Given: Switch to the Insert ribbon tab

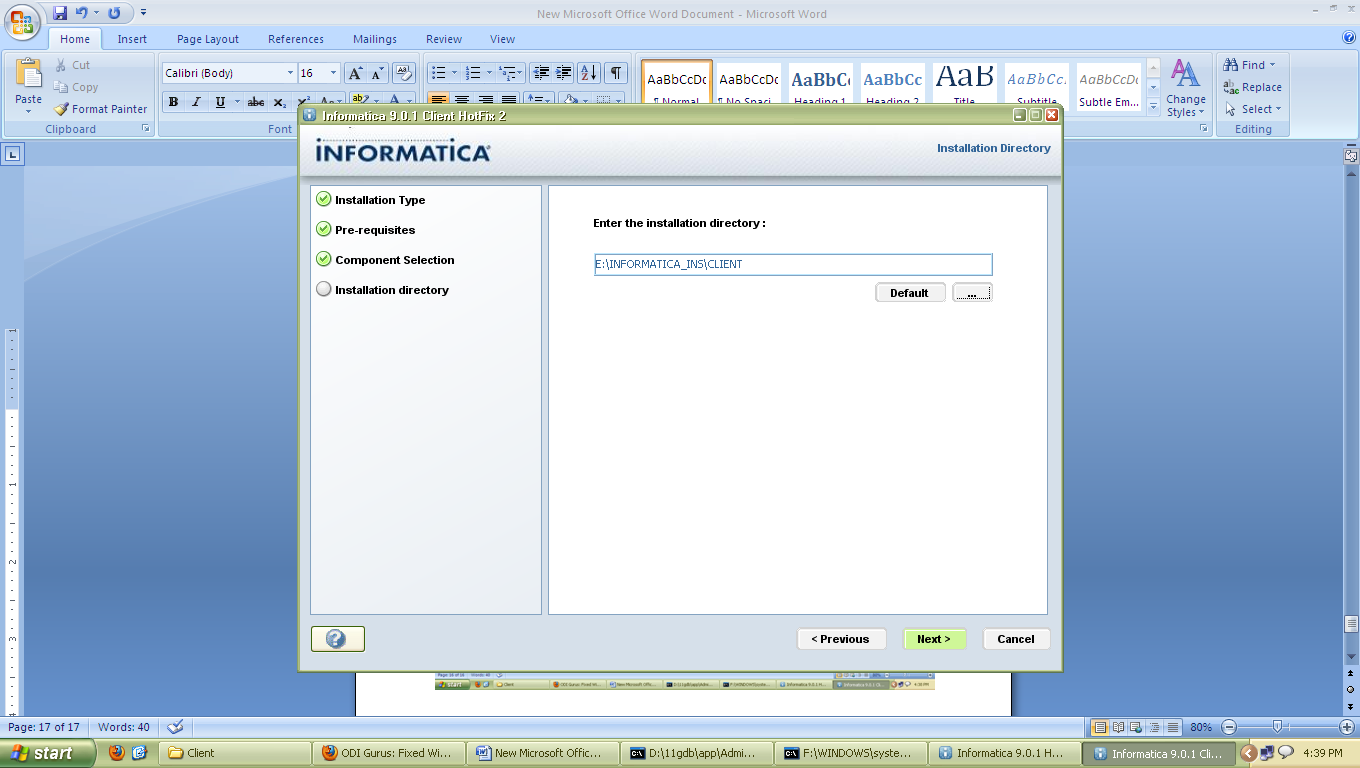Looking at the screenshot, I should [132, 39].
